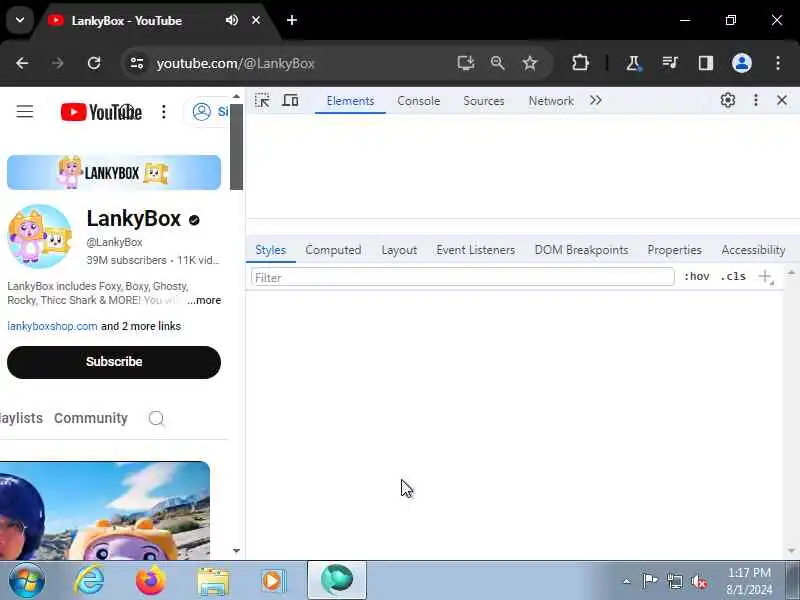Switch to the Sources panel
Screen dimensions: 800x600
[x=484, y=101]
